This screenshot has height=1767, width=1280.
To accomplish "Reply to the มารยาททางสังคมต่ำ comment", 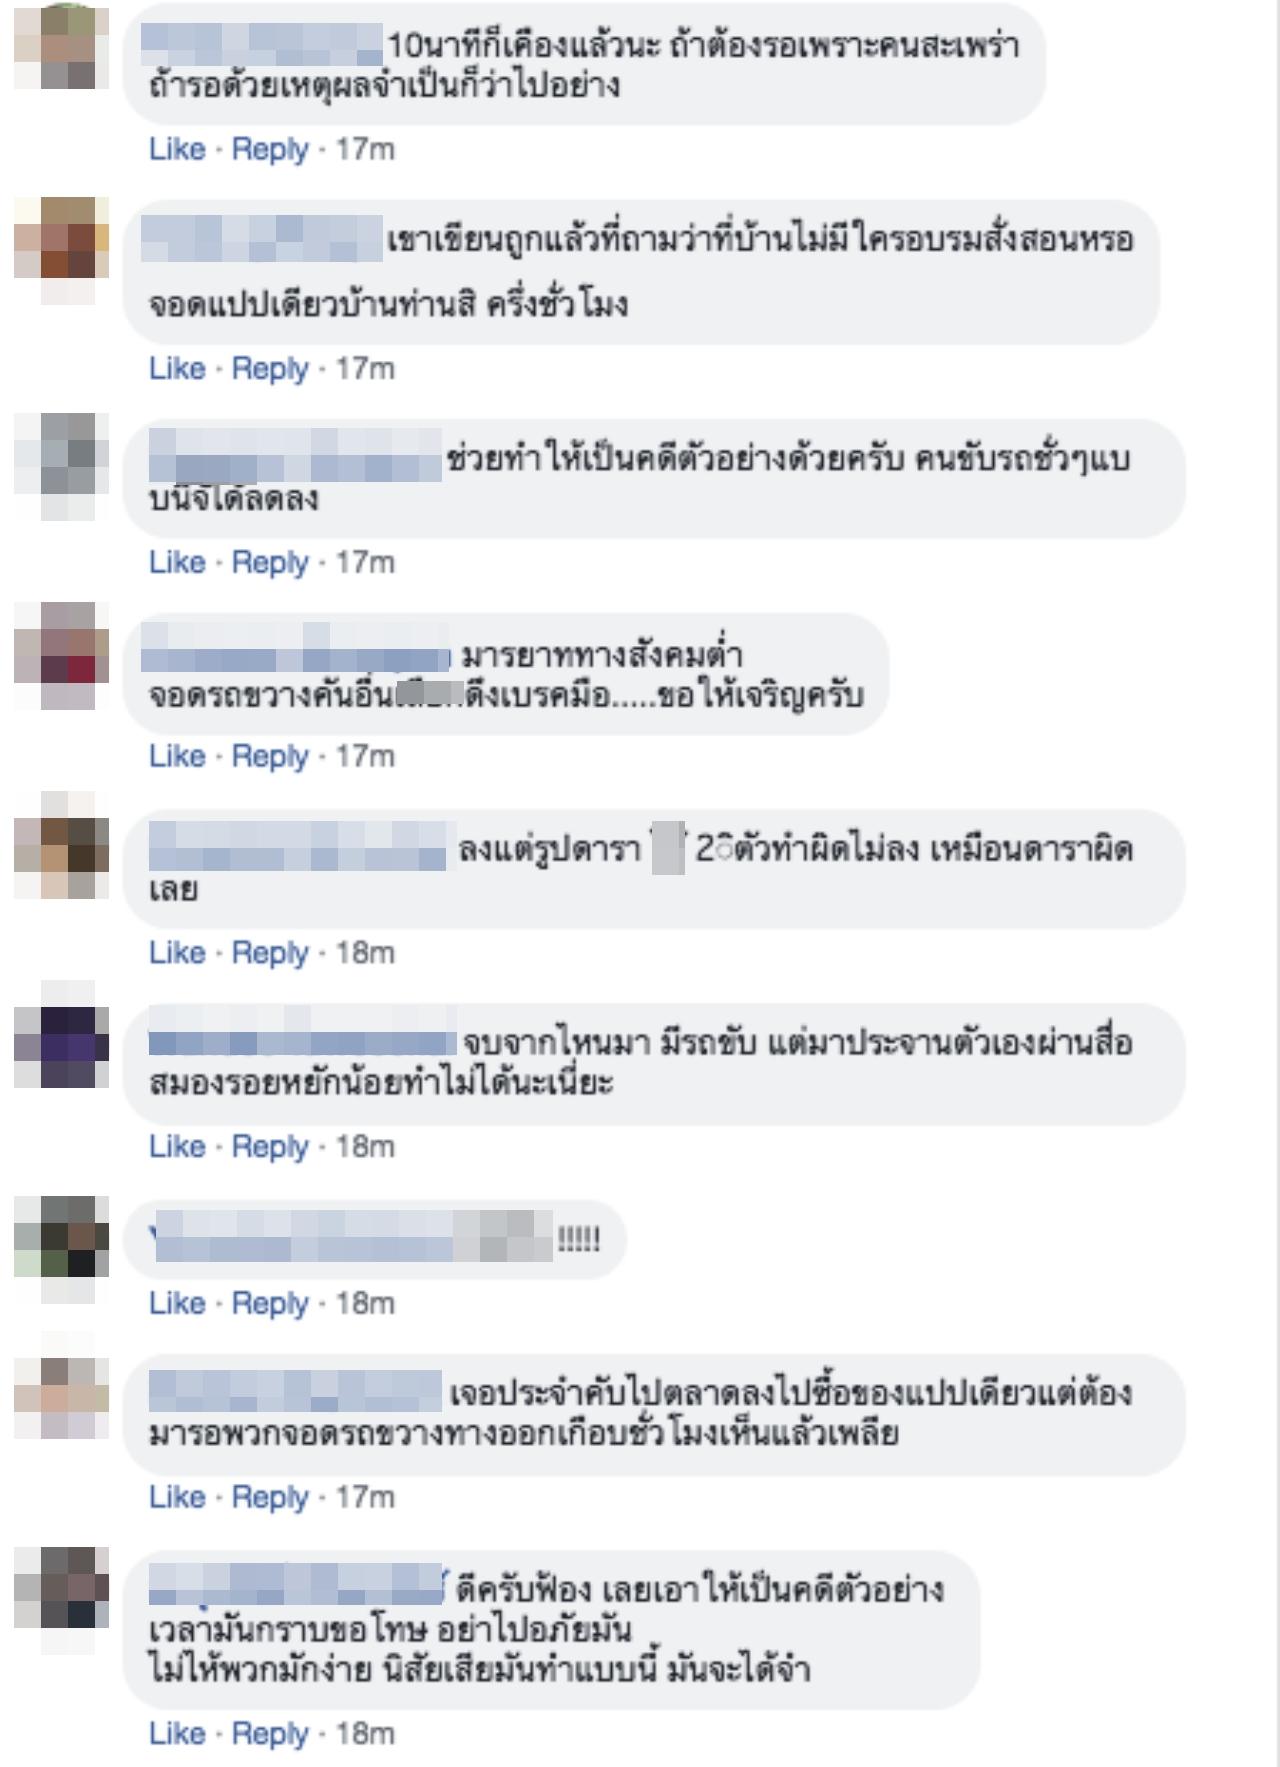I will pos(270,756).
